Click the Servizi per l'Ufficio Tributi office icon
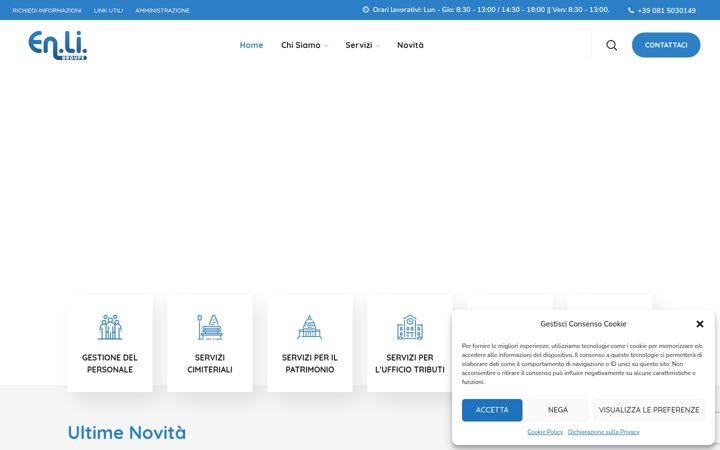This screenshot has height=450, width=720. click(x=410, y=327)
